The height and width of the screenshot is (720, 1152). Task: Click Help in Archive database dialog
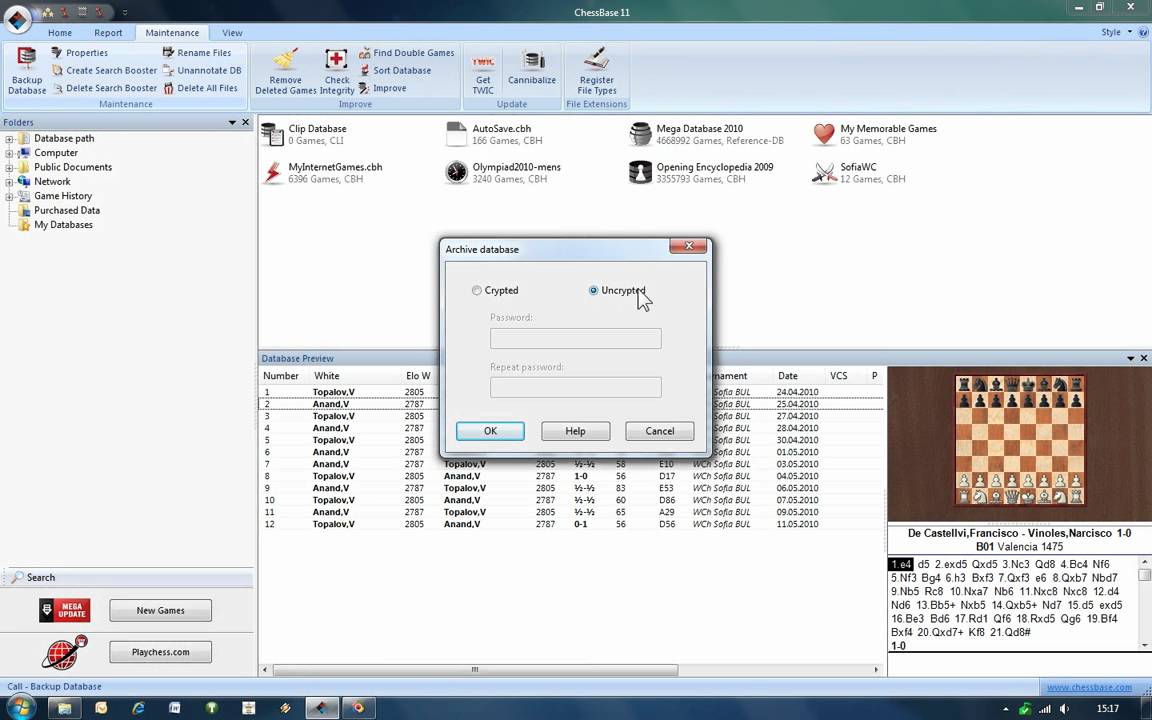pos(575,431)
